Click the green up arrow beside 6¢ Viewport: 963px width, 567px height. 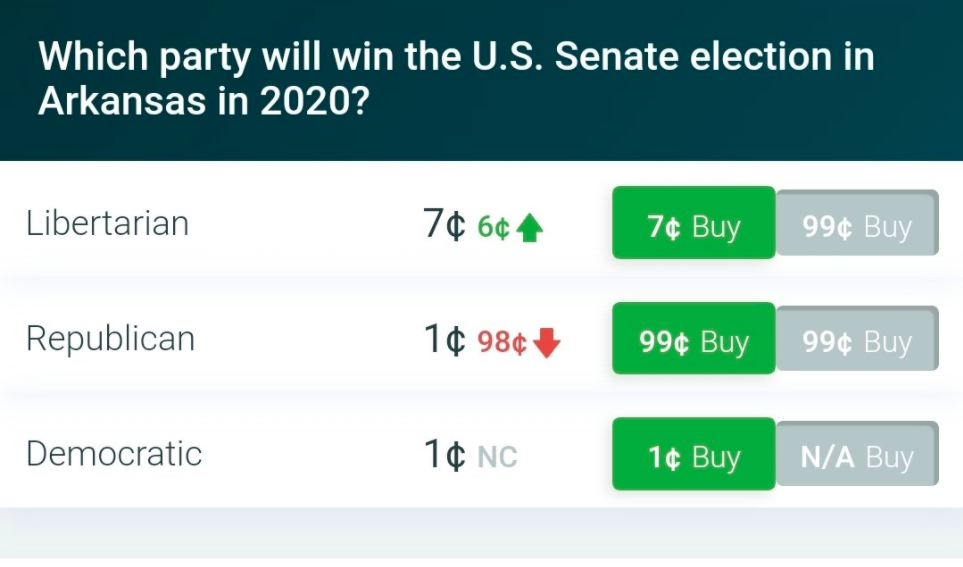click(530, 229)
